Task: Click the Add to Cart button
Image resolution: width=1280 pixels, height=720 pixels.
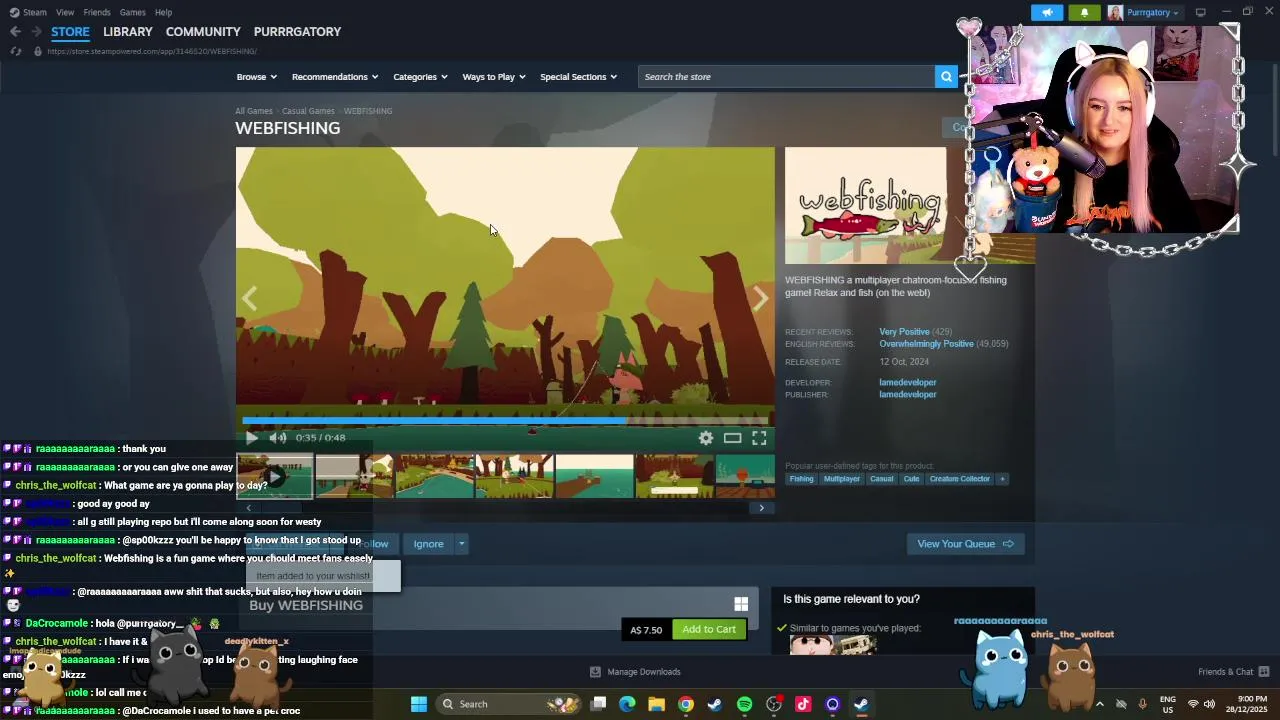Action: click(x=709, y=629)
